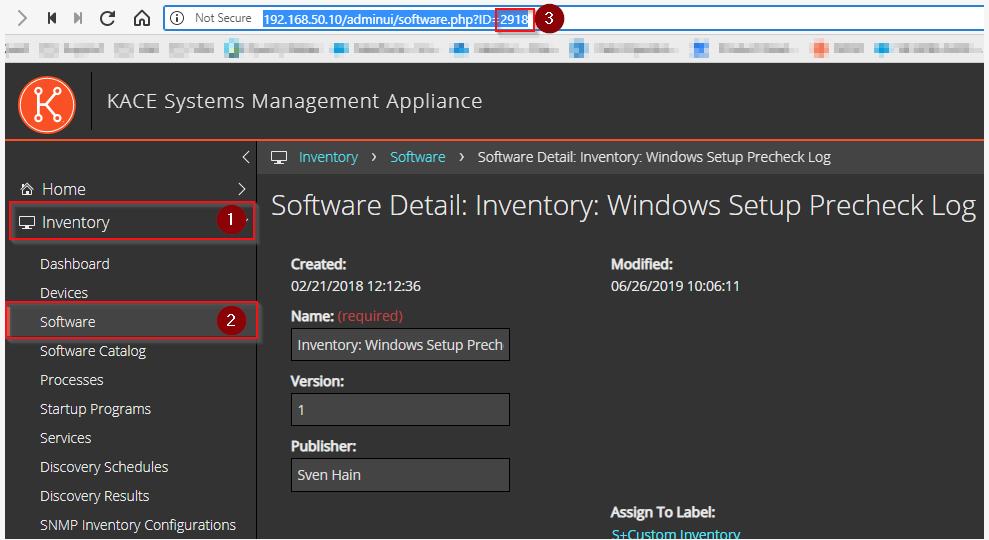The width and height of the screenshot is (989, 540).
Task: Click the Software Detail page heading
Action: (x=623, y=206)
